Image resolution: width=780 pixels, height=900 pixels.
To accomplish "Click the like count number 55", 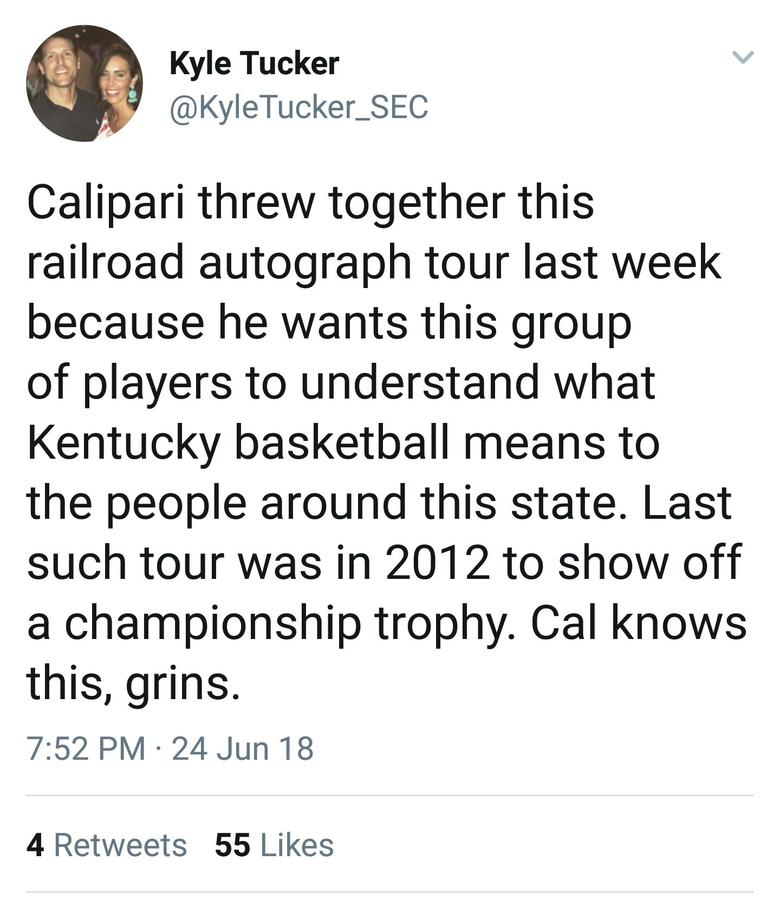I will 232,845.
